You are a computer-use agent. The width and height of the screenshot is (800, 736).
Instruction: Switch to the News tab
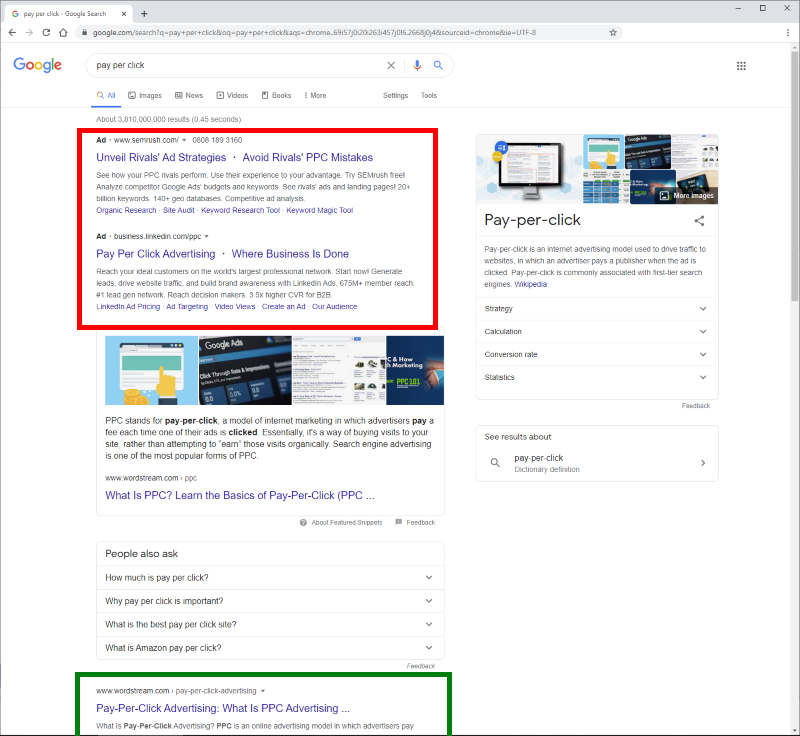pos(189,95)
